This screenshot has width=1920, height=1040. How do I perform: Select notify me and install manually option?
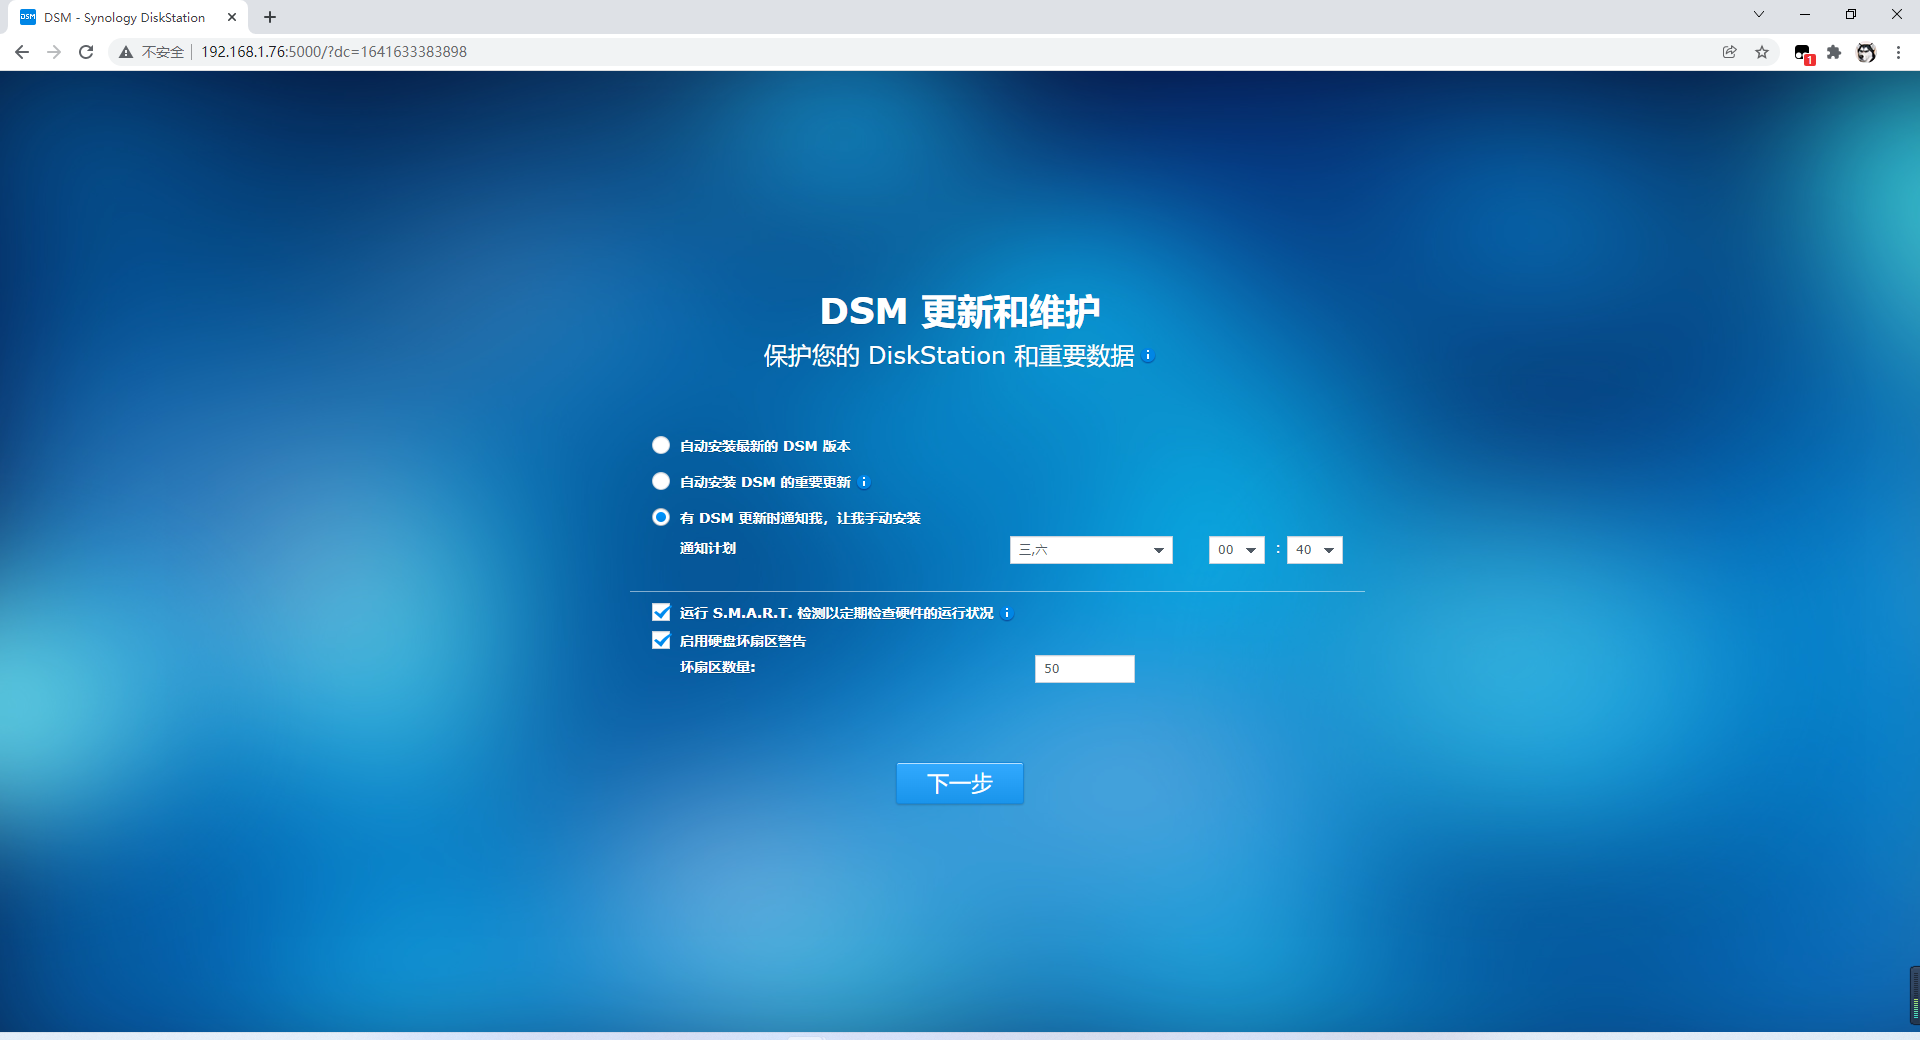click(661, 517)
